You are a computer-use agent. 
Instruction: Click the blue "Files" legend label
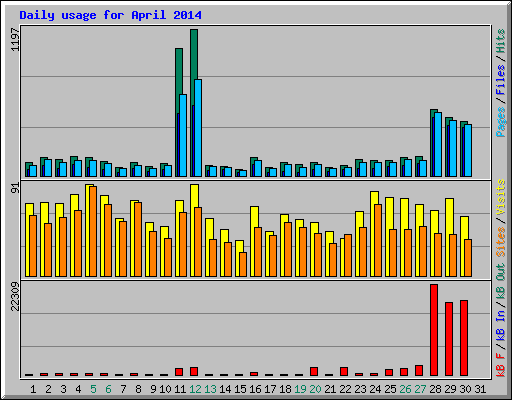(x=500, y=80)
